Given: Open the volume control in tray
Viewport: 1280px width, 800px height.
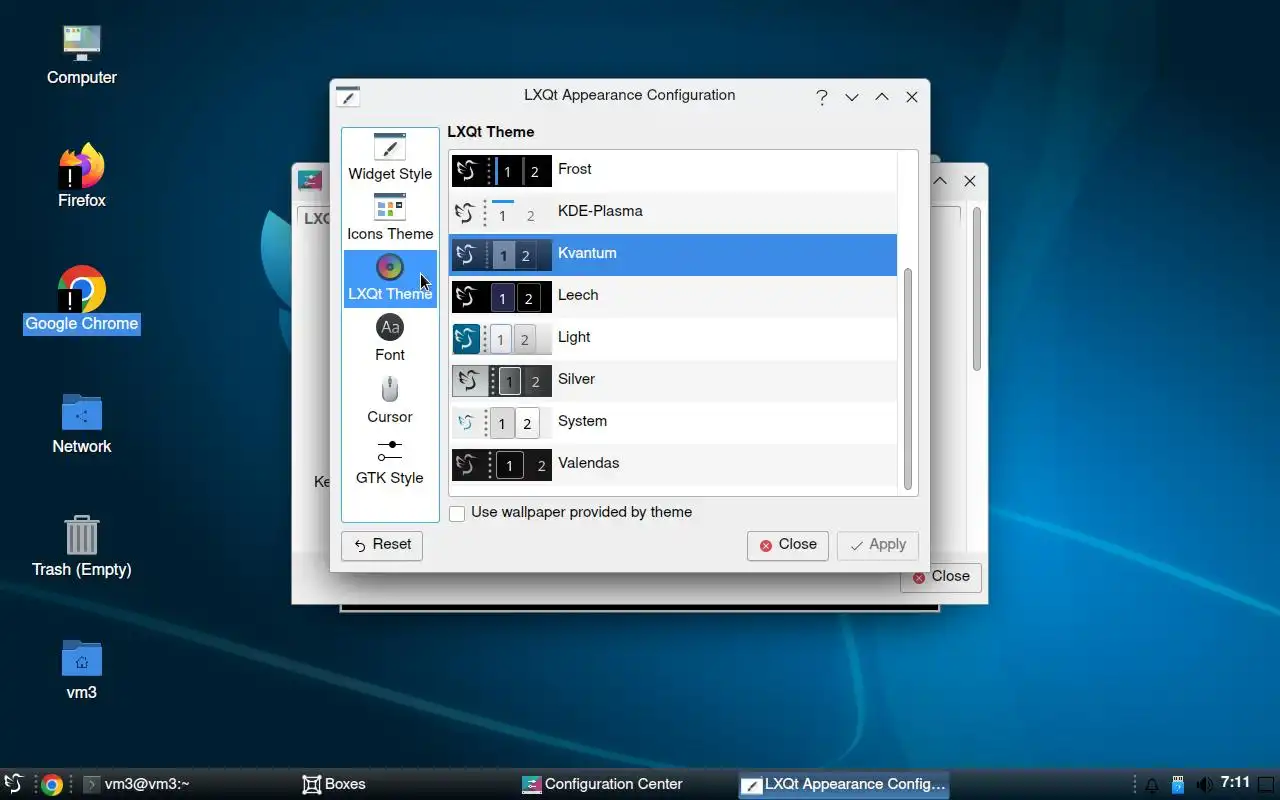Looking at the screenshot, I should click(1204, 785).
